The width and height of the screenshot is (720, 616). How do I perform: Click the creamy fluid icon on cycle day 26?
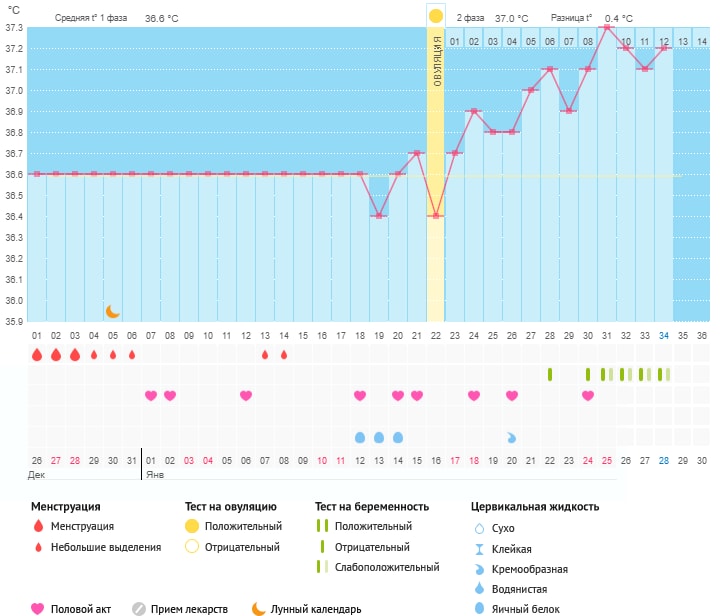tap(512, 438)
